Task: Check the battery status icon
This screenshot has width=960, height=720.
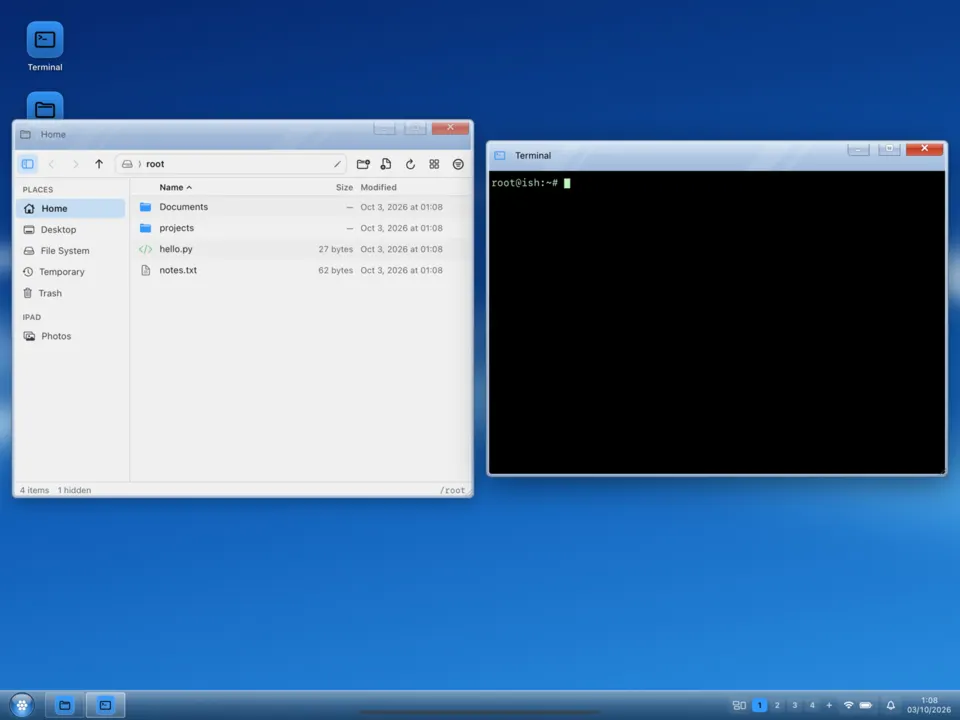Action: coord(866,705)
